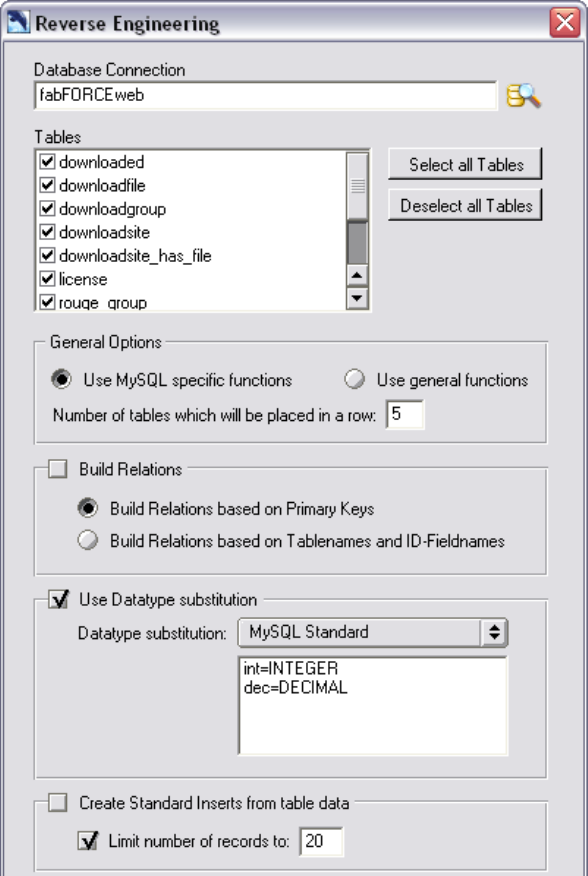
Task: Click the number of tables per row field
Action: (x=405, y=415)
